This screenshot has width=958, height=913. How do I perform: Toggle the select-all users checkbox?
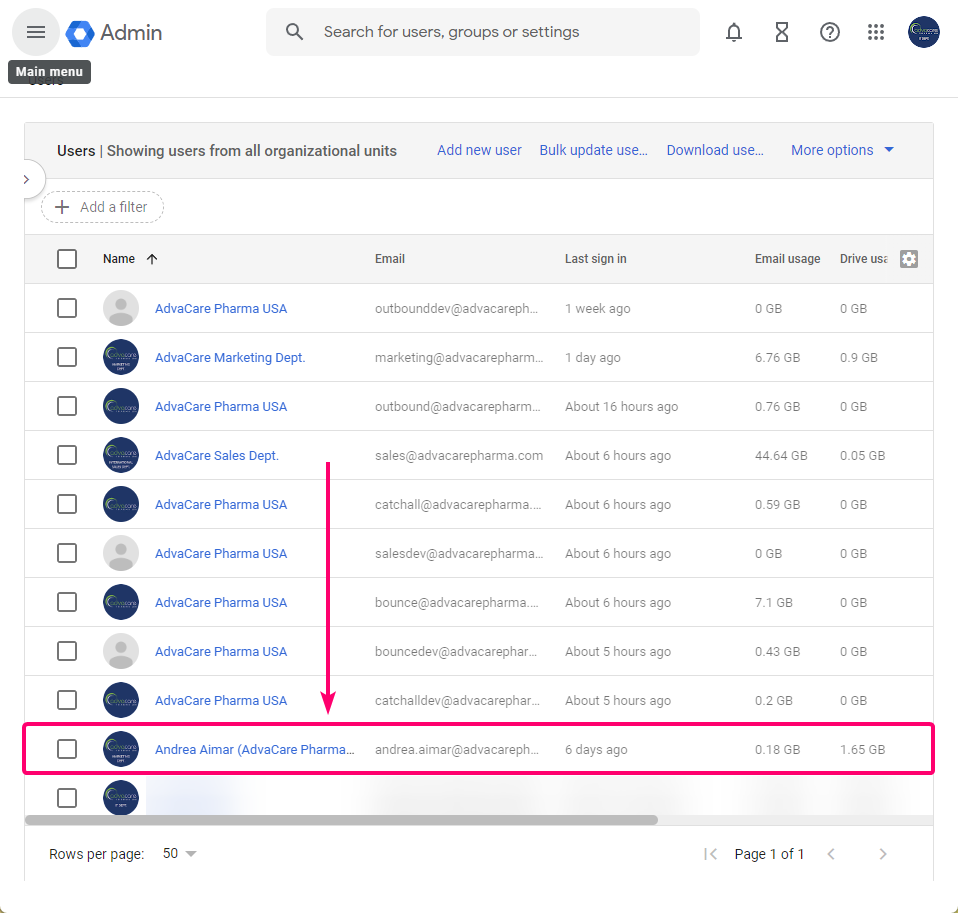tap(67, 259)
